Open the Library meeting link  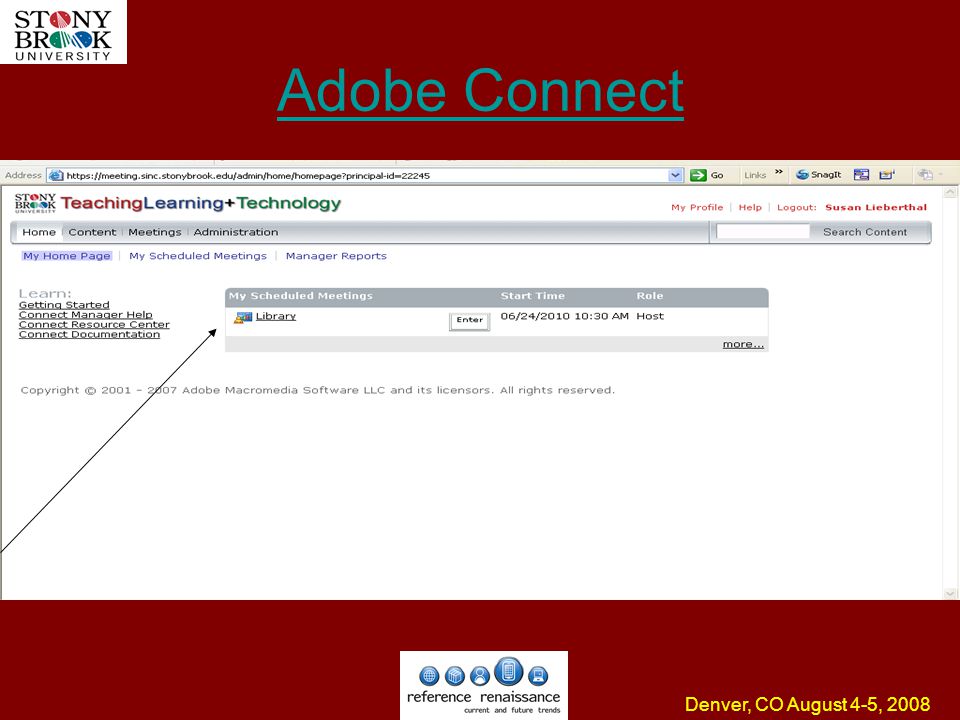click(x=276, y=316)
